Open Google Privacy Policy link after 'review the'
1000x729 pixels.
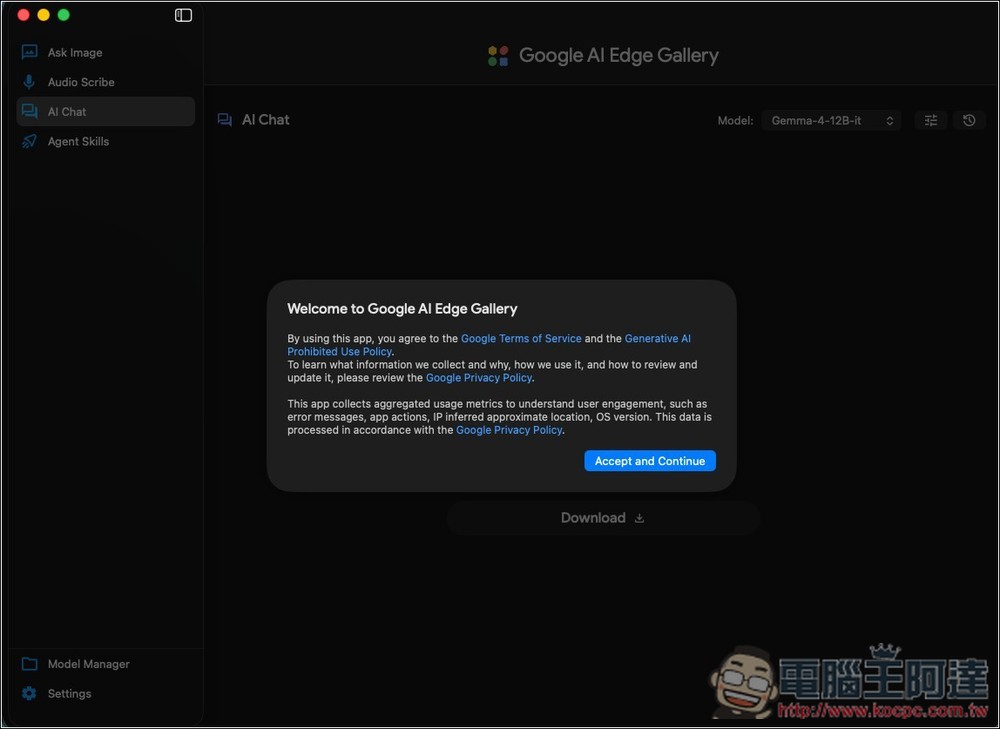click(x=479, y=378)
